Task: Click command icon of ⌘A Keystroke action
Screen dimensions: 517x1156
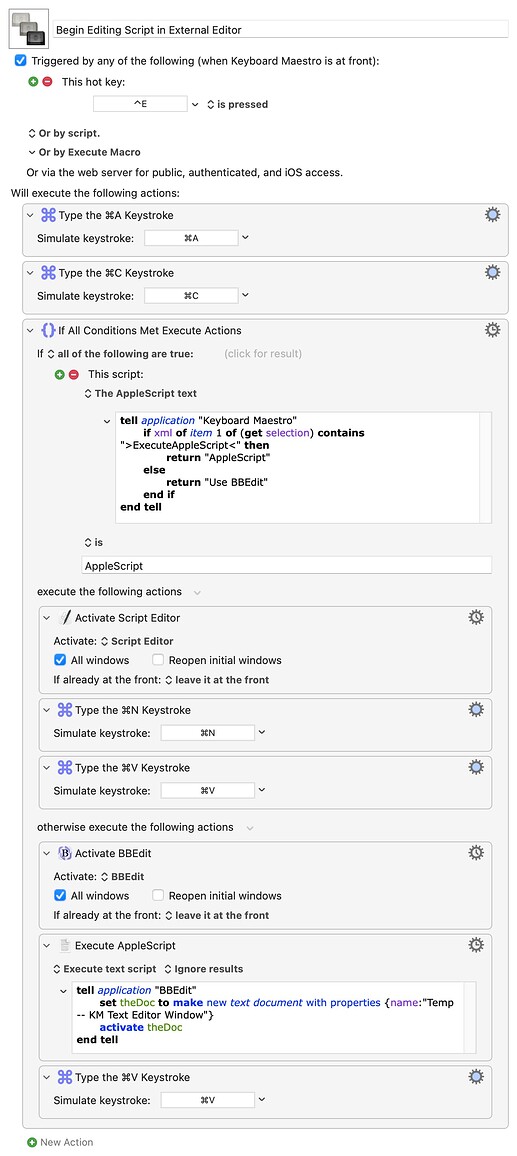Action: click(48, 215)
